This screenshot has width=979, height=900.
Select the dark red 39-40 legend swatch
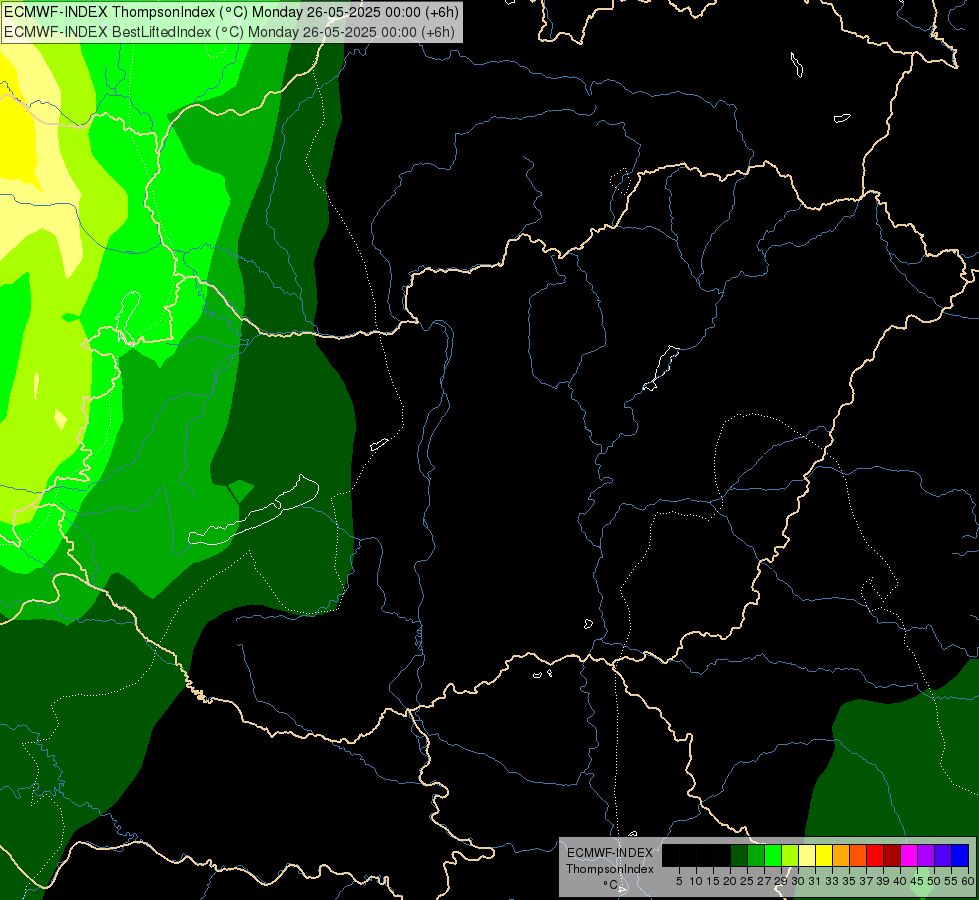pos(892,855)
